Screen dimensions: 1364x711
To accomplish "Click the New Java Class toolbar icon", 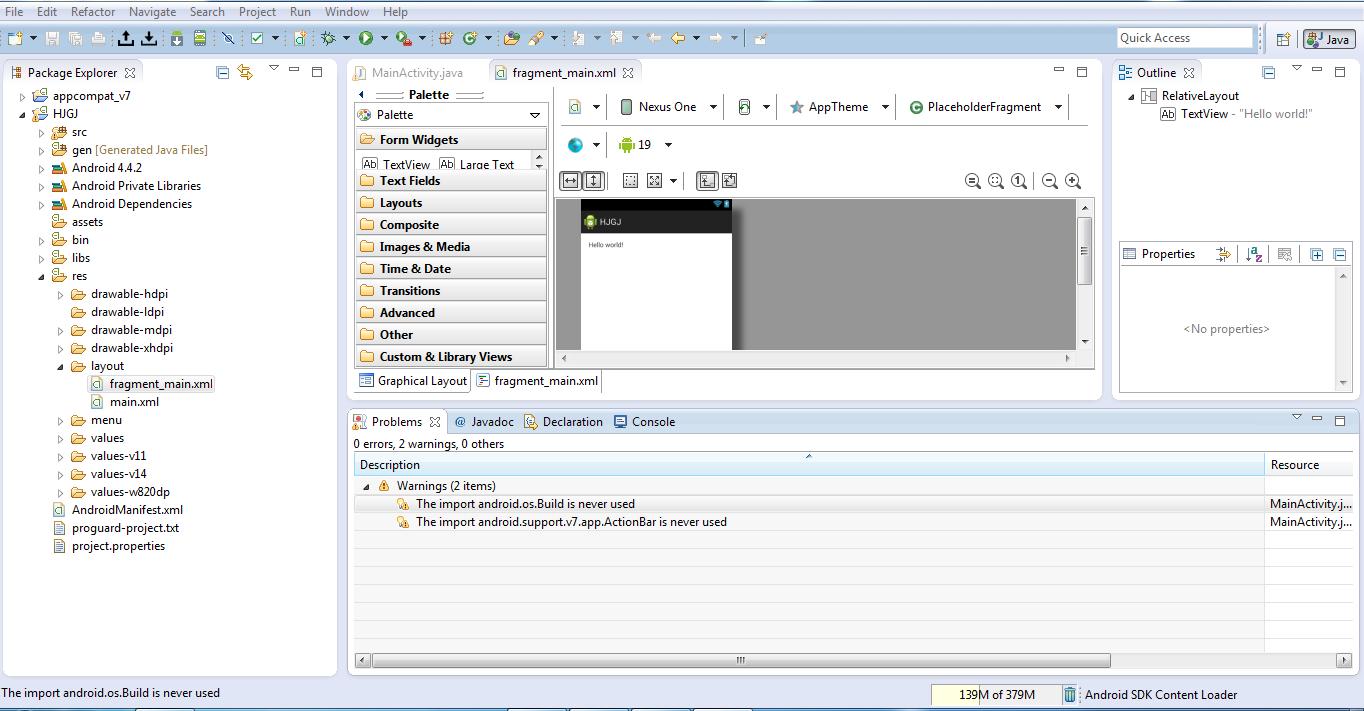I will pos(470,38).
